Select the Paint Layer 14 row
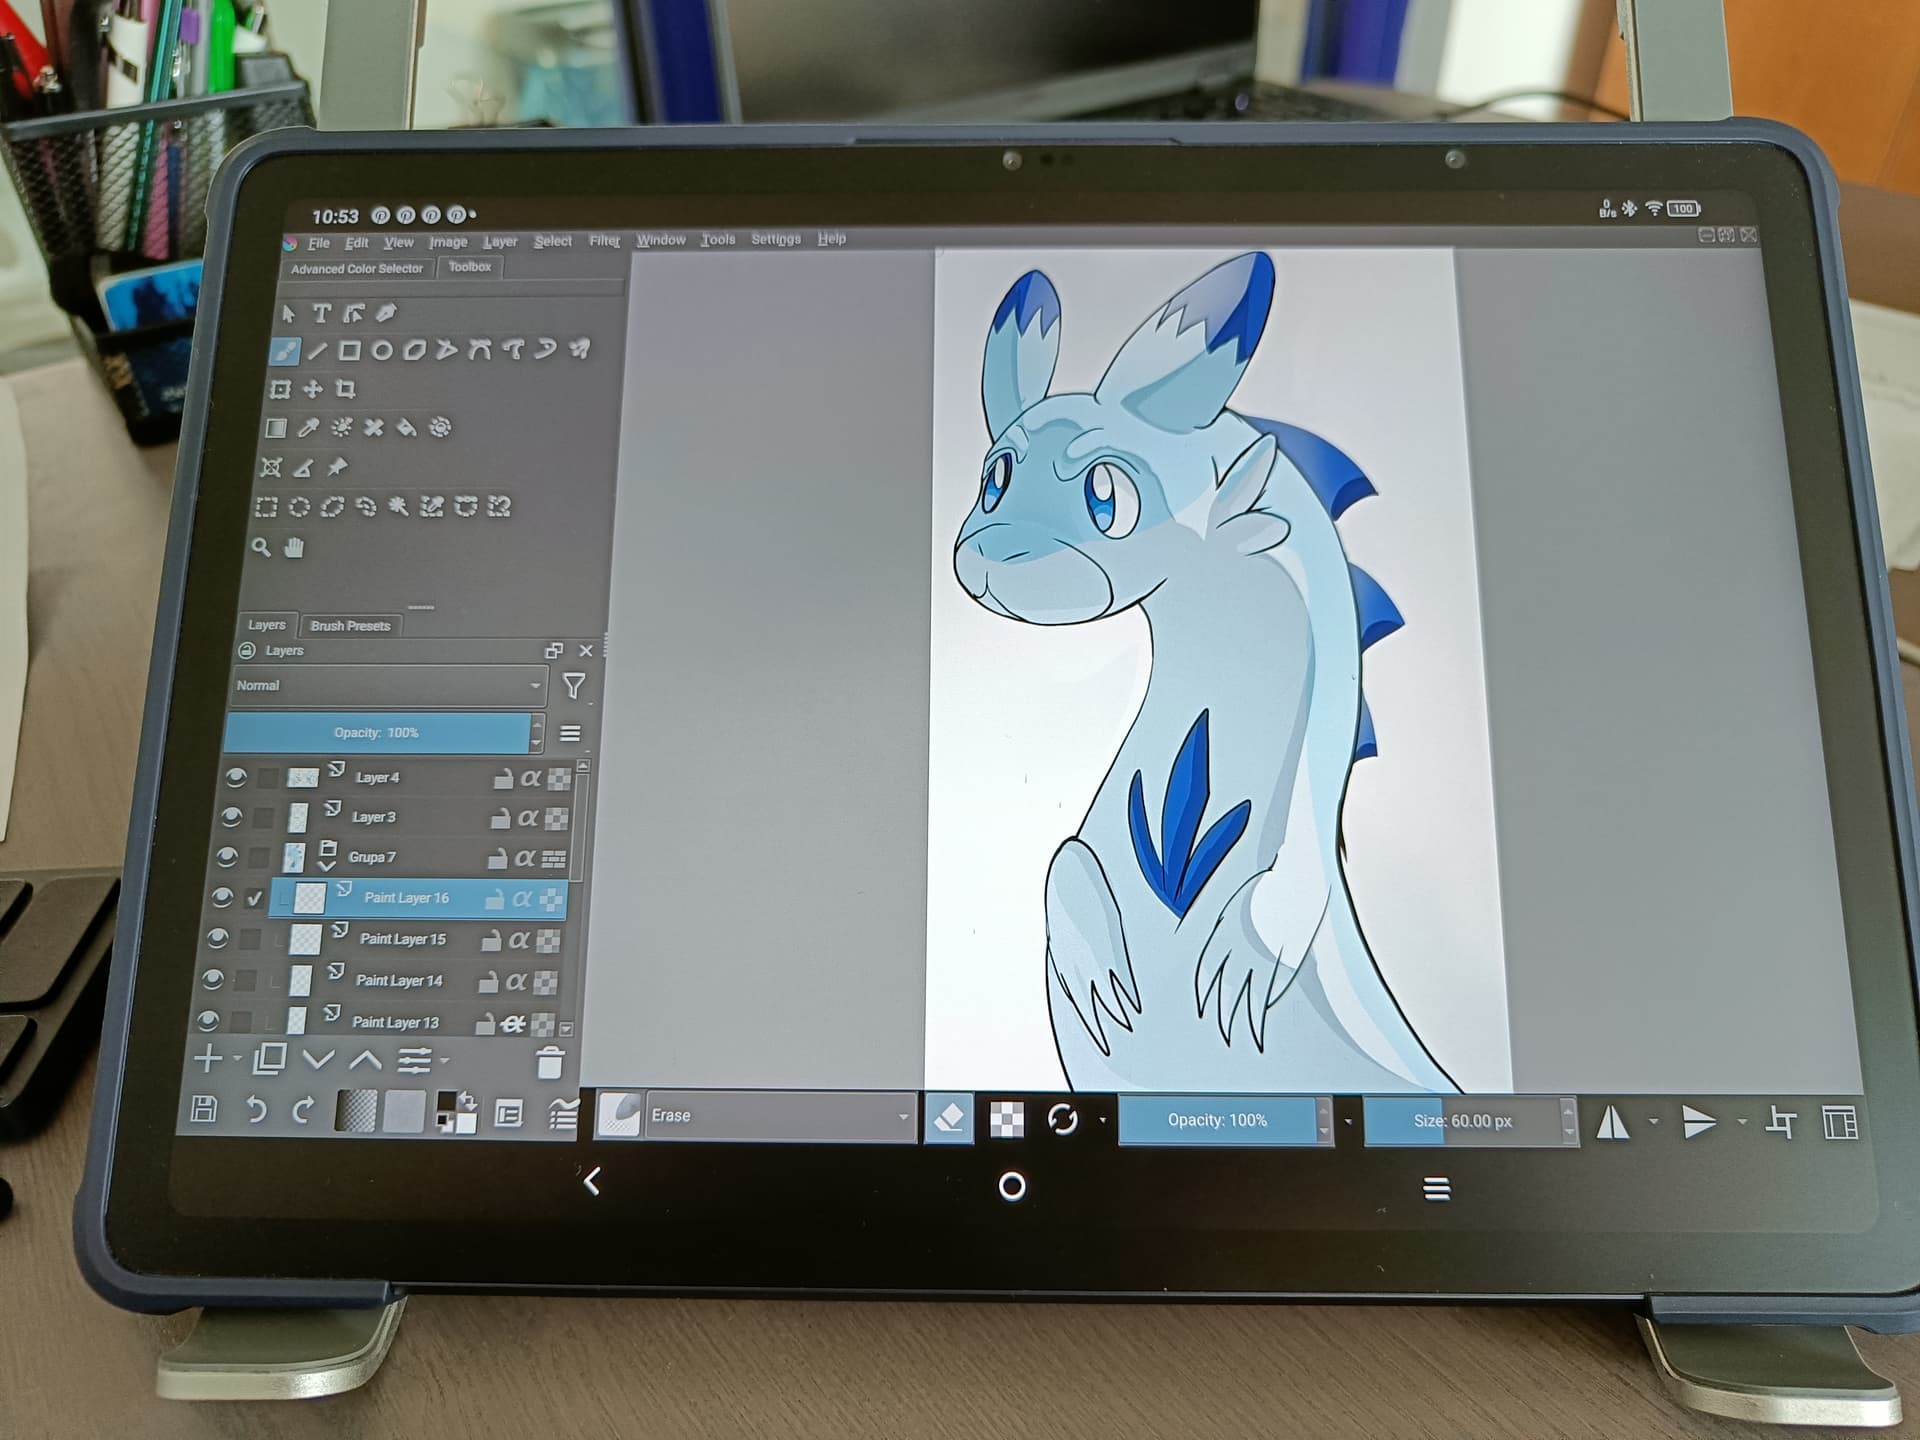1920x1440 pixels. (400, 981)
